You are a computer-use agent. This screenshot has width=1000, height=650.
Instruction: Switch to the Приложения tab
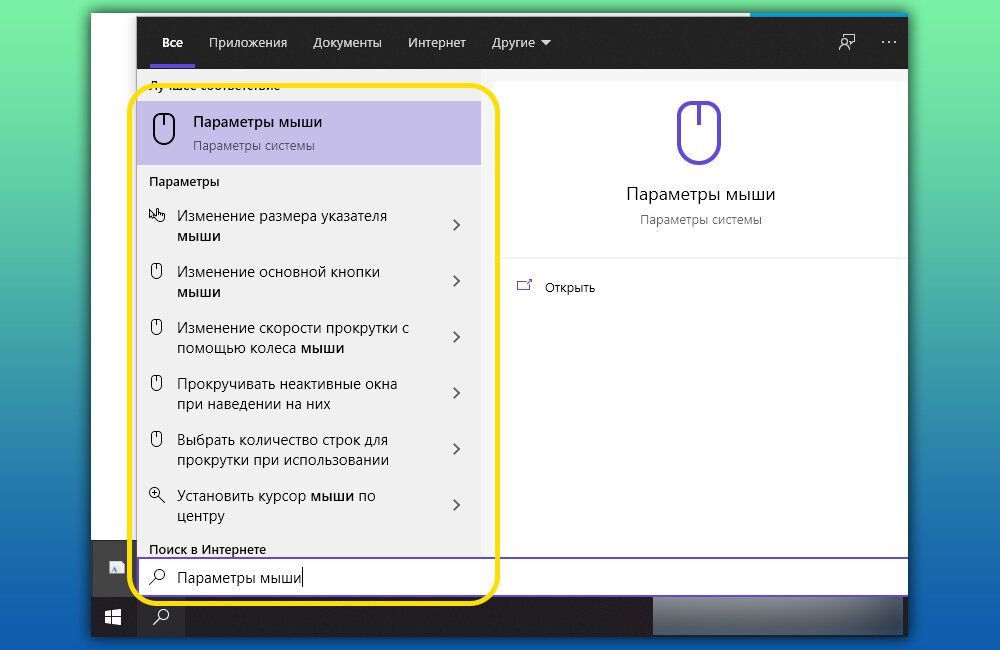coord(248,43)
